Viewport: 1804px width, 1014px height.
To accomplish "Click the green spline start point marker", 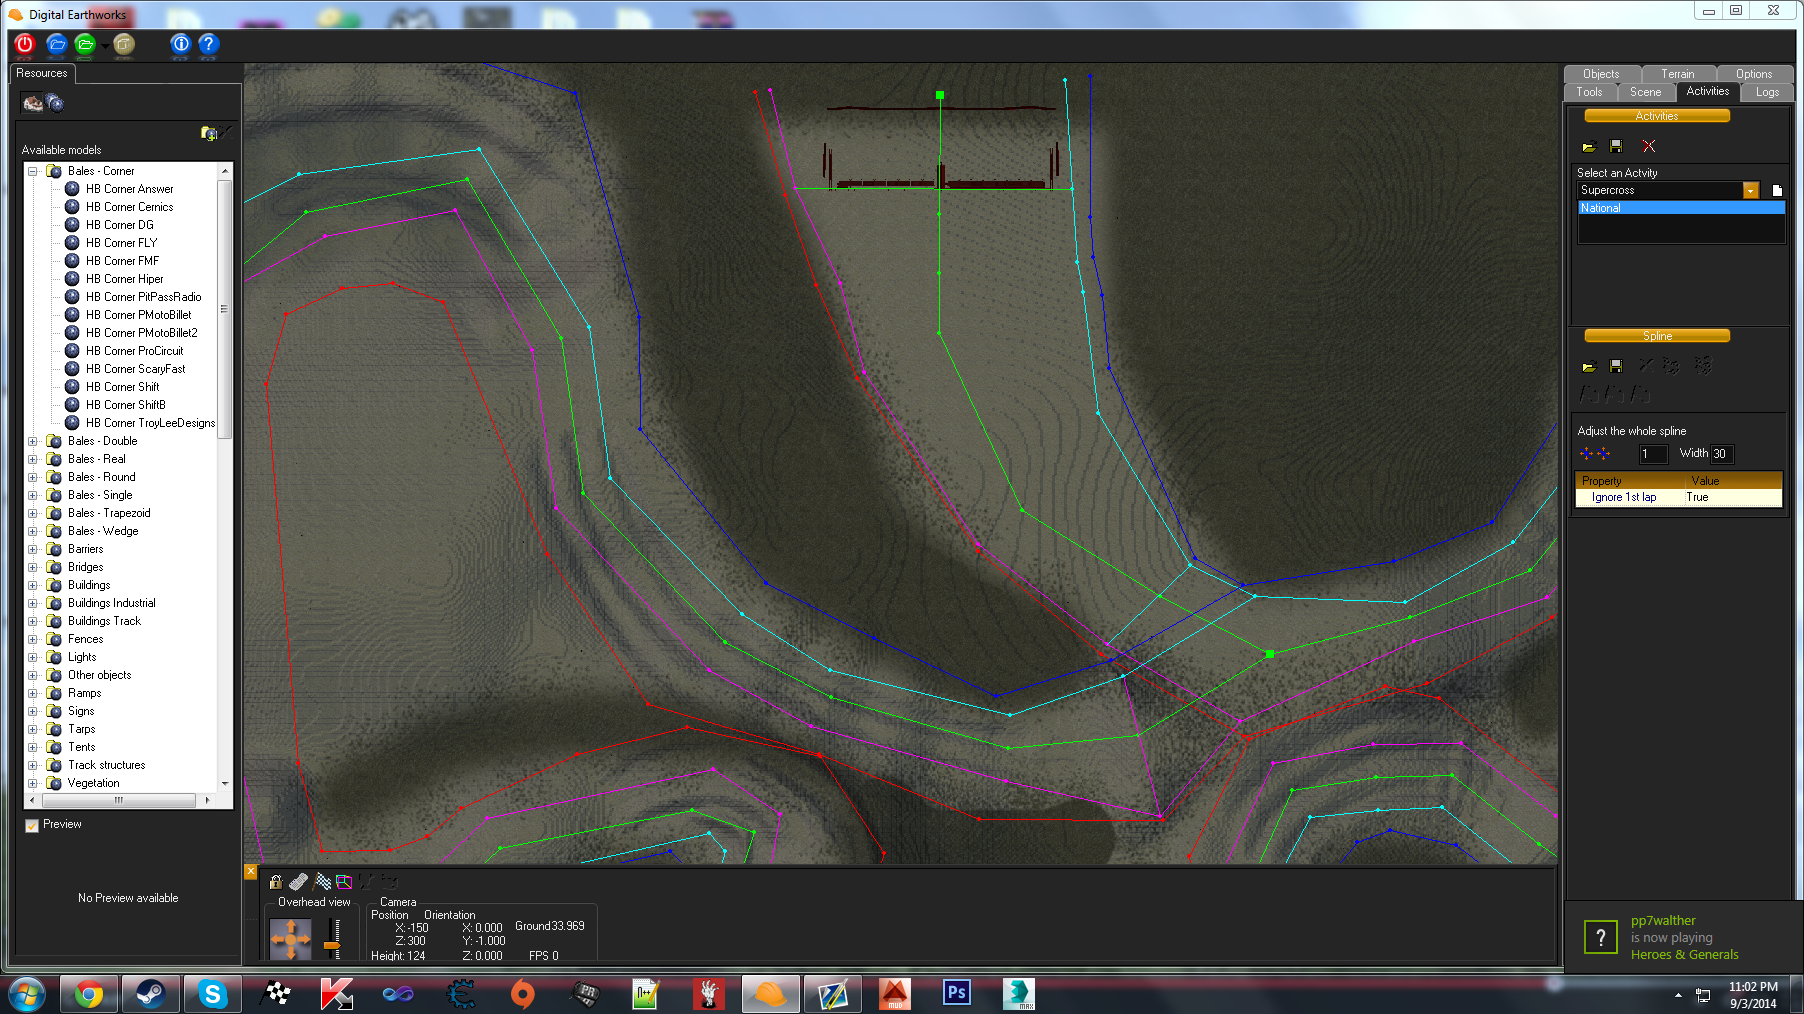I will point(940,95).
